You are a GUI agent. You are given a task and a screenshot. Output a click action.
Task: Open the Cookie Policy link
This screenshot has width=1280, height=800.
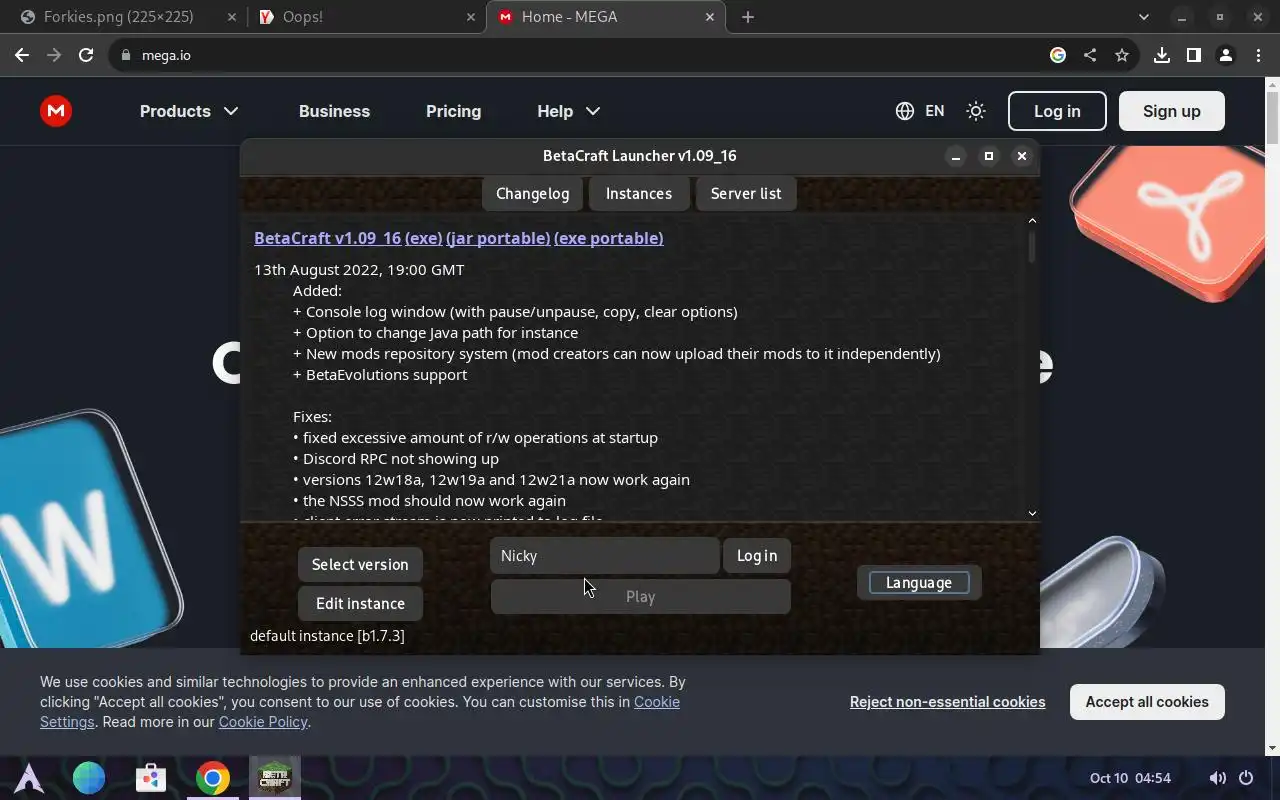point(263,722)
